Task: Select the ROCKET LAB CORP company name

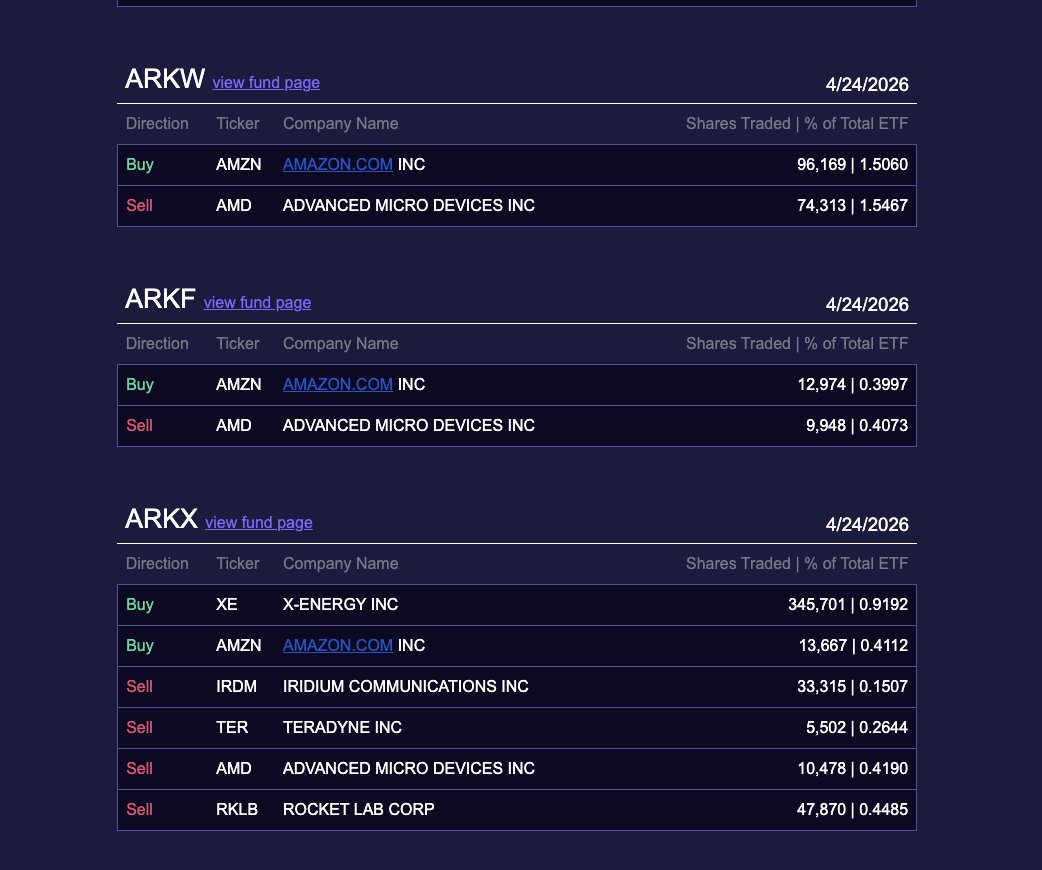Action: 358,810
